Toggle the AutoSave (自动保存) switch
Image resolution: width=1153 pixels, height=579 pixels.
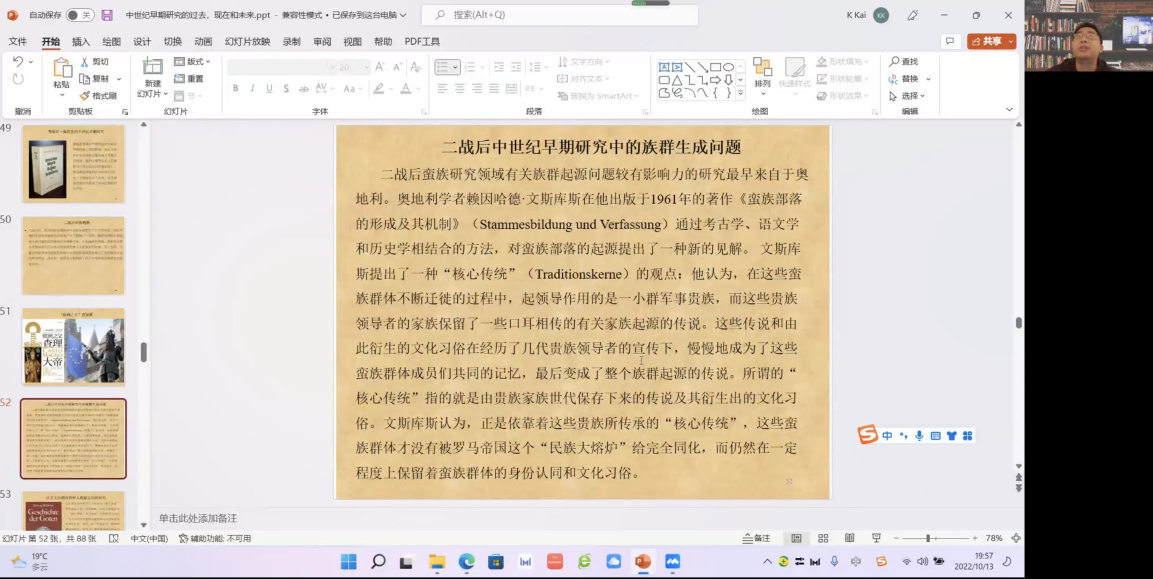point(79,15)
